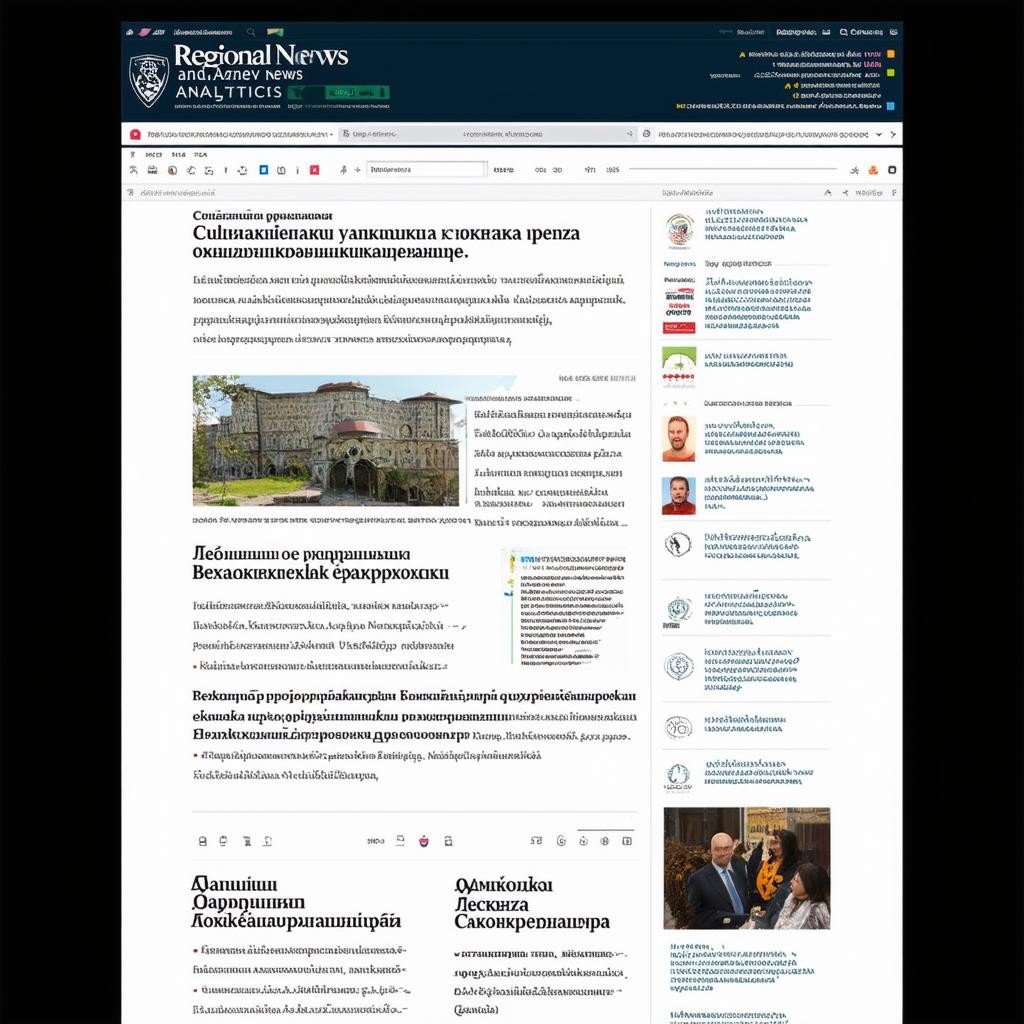
Task: Click the Regional News shield crest logo
Action: click(x=149, y=80)
